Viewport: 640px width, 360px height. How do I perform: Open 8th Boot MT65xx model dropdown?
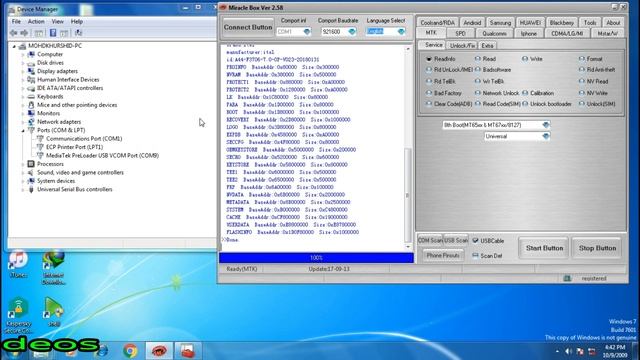tap(546, 125)
